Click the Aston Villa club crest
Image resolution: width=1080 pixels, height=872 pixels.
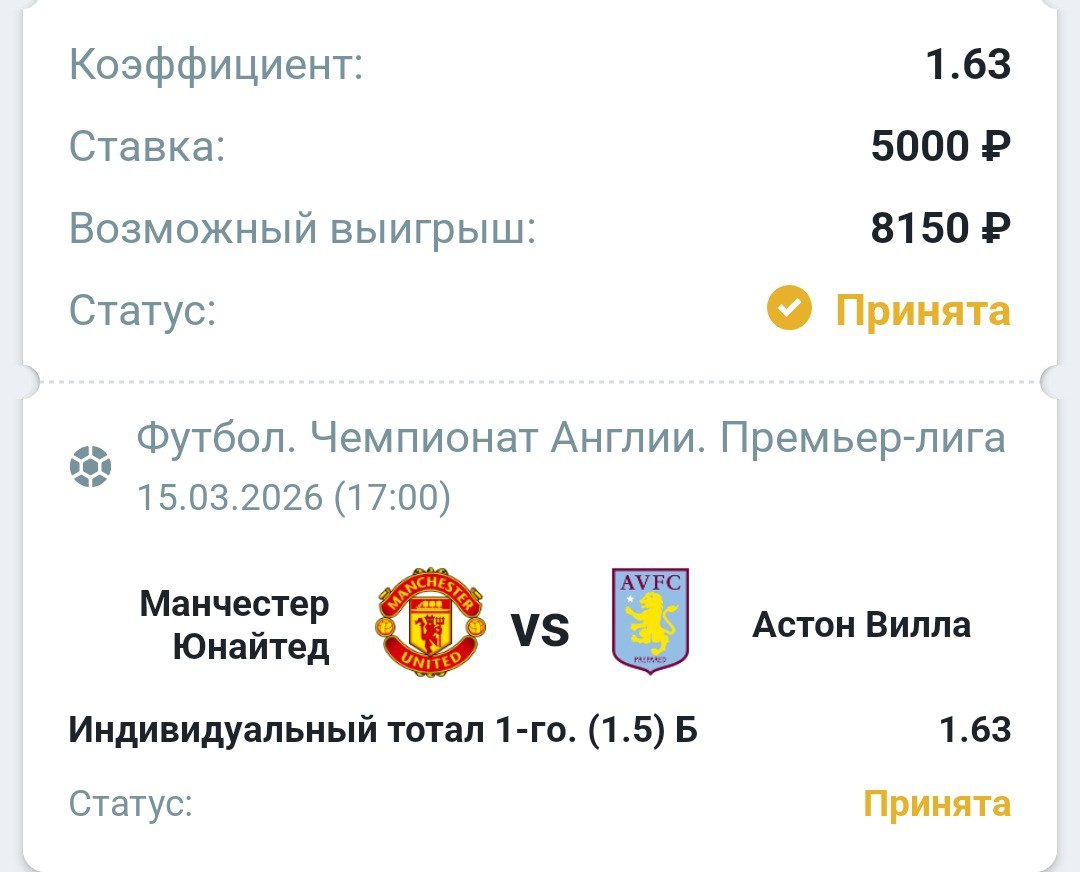coord(650,621)
